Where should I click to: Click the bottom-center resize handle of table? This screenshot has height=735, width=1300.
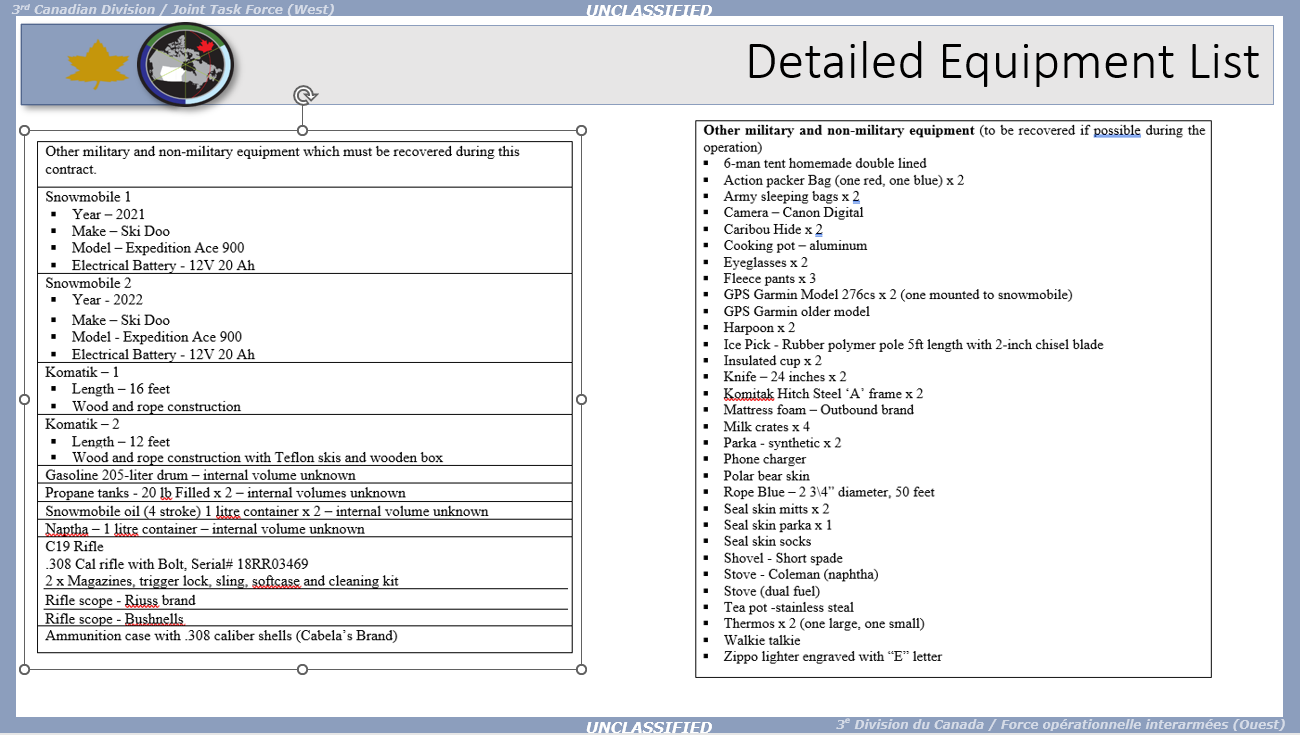[303, 667]
